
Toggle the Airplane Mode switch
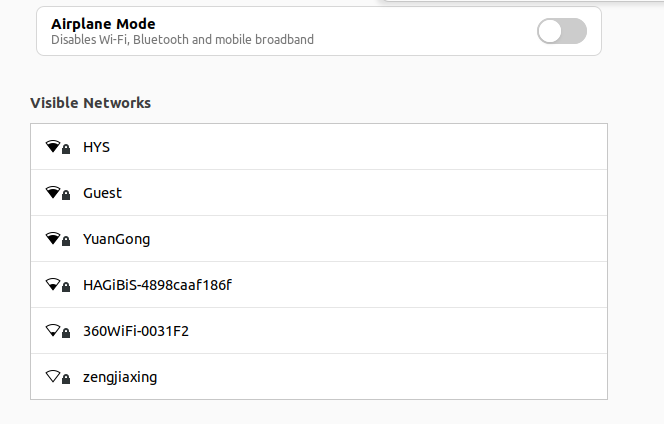[x=562, y=31]
